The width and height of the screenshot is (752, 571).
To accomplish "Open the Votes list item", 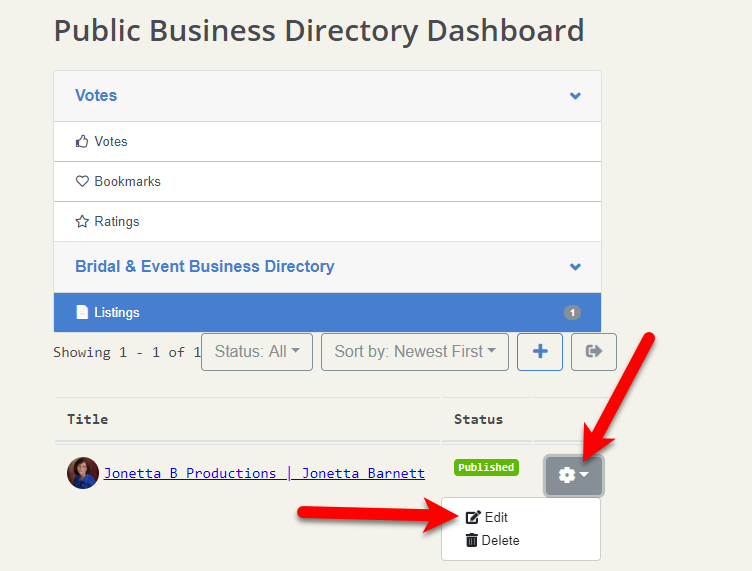I will [x=327, y=141].
